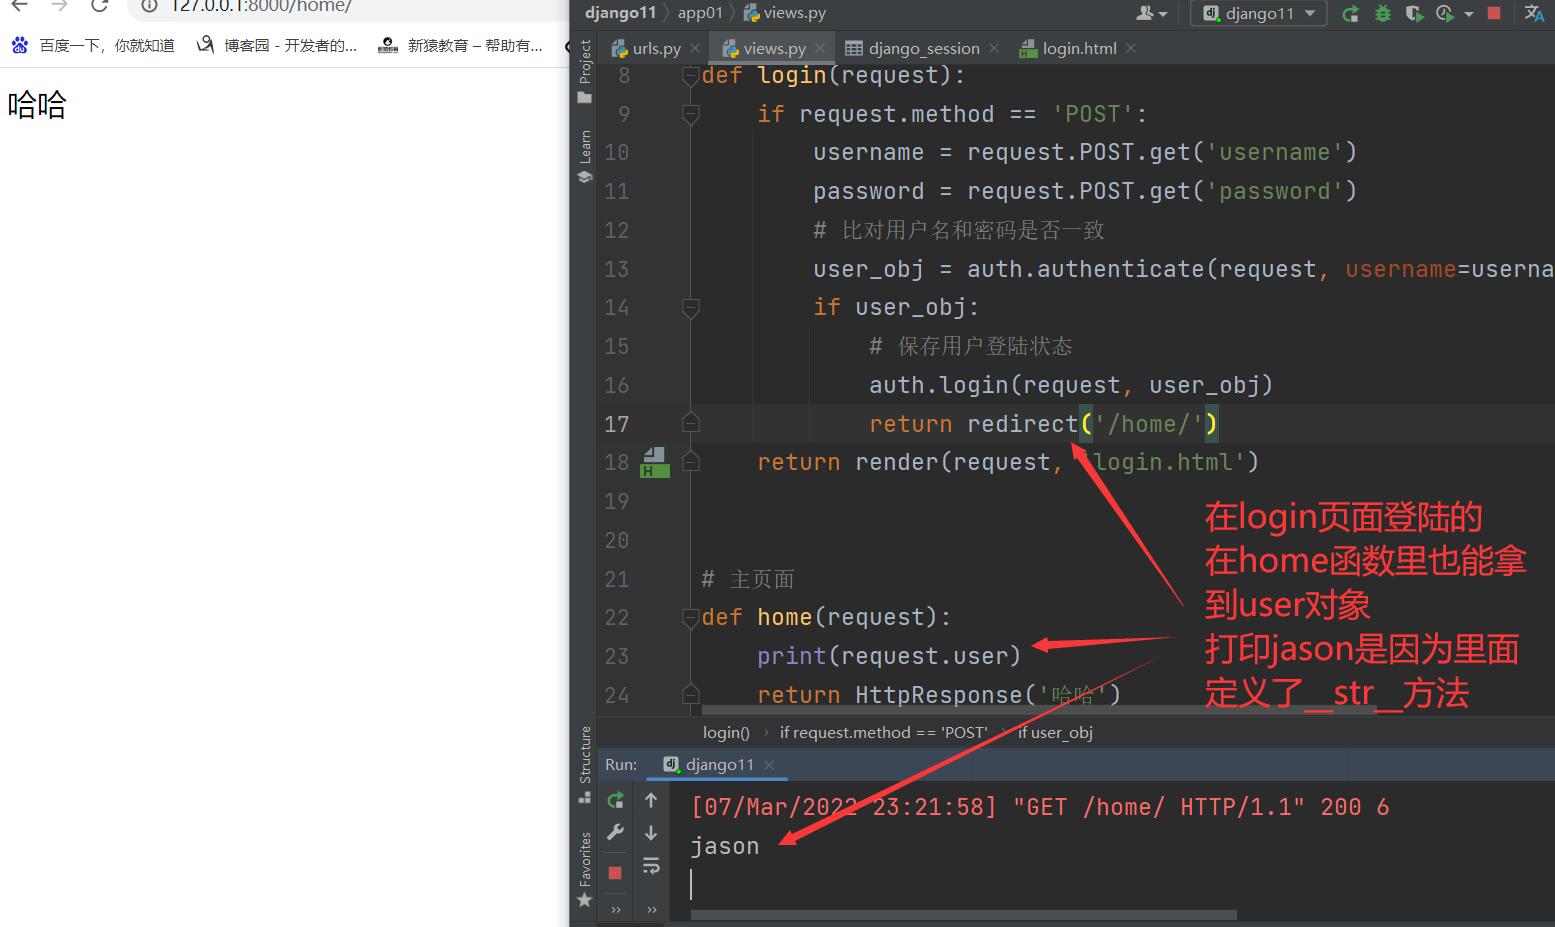Open the 新猿教育 bookmark
Viewport: 1555px width, 927px height.
[461, 46]
